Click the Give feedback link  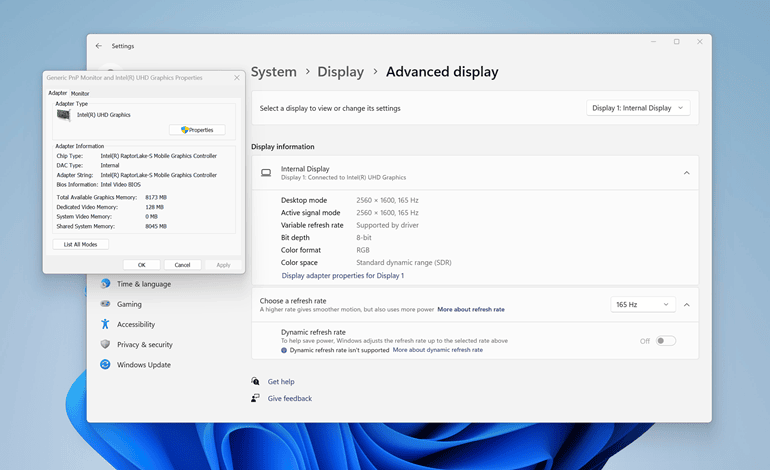click(x=290, y=398)
